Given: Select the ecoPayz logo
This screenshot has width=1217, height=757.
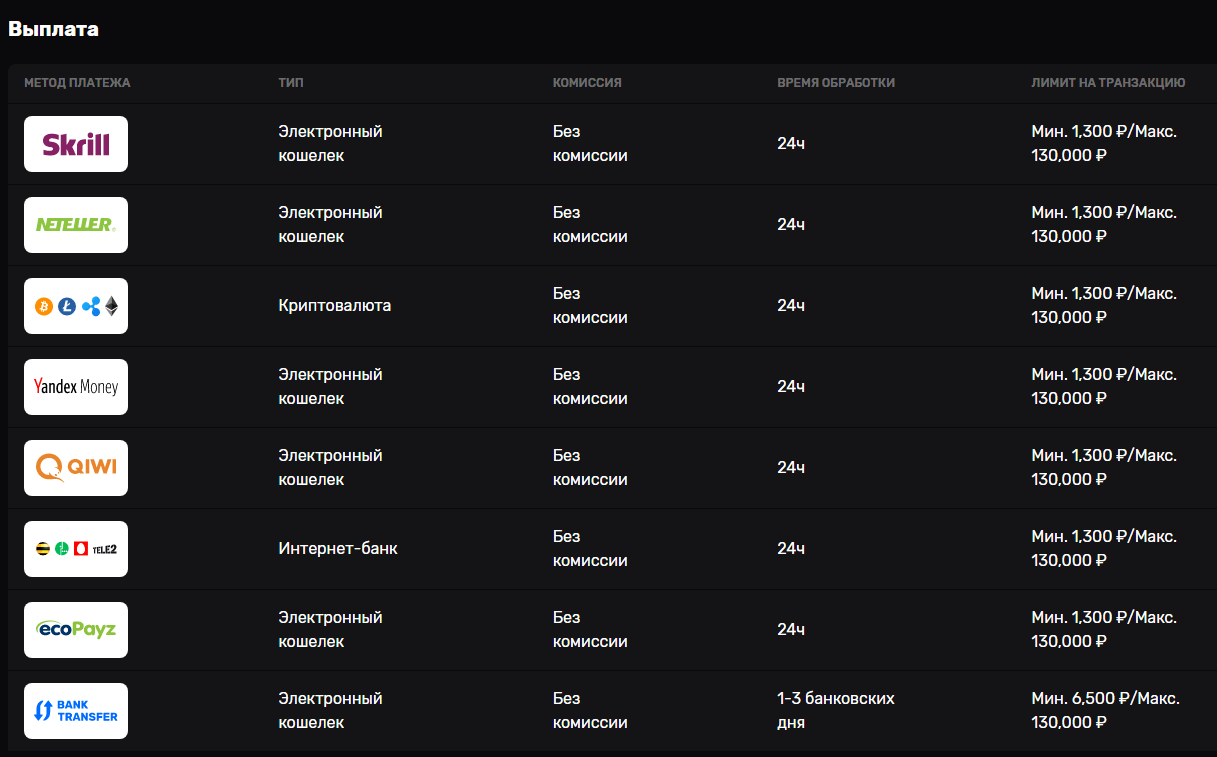Looking at the screenshot, I should 76,630.
